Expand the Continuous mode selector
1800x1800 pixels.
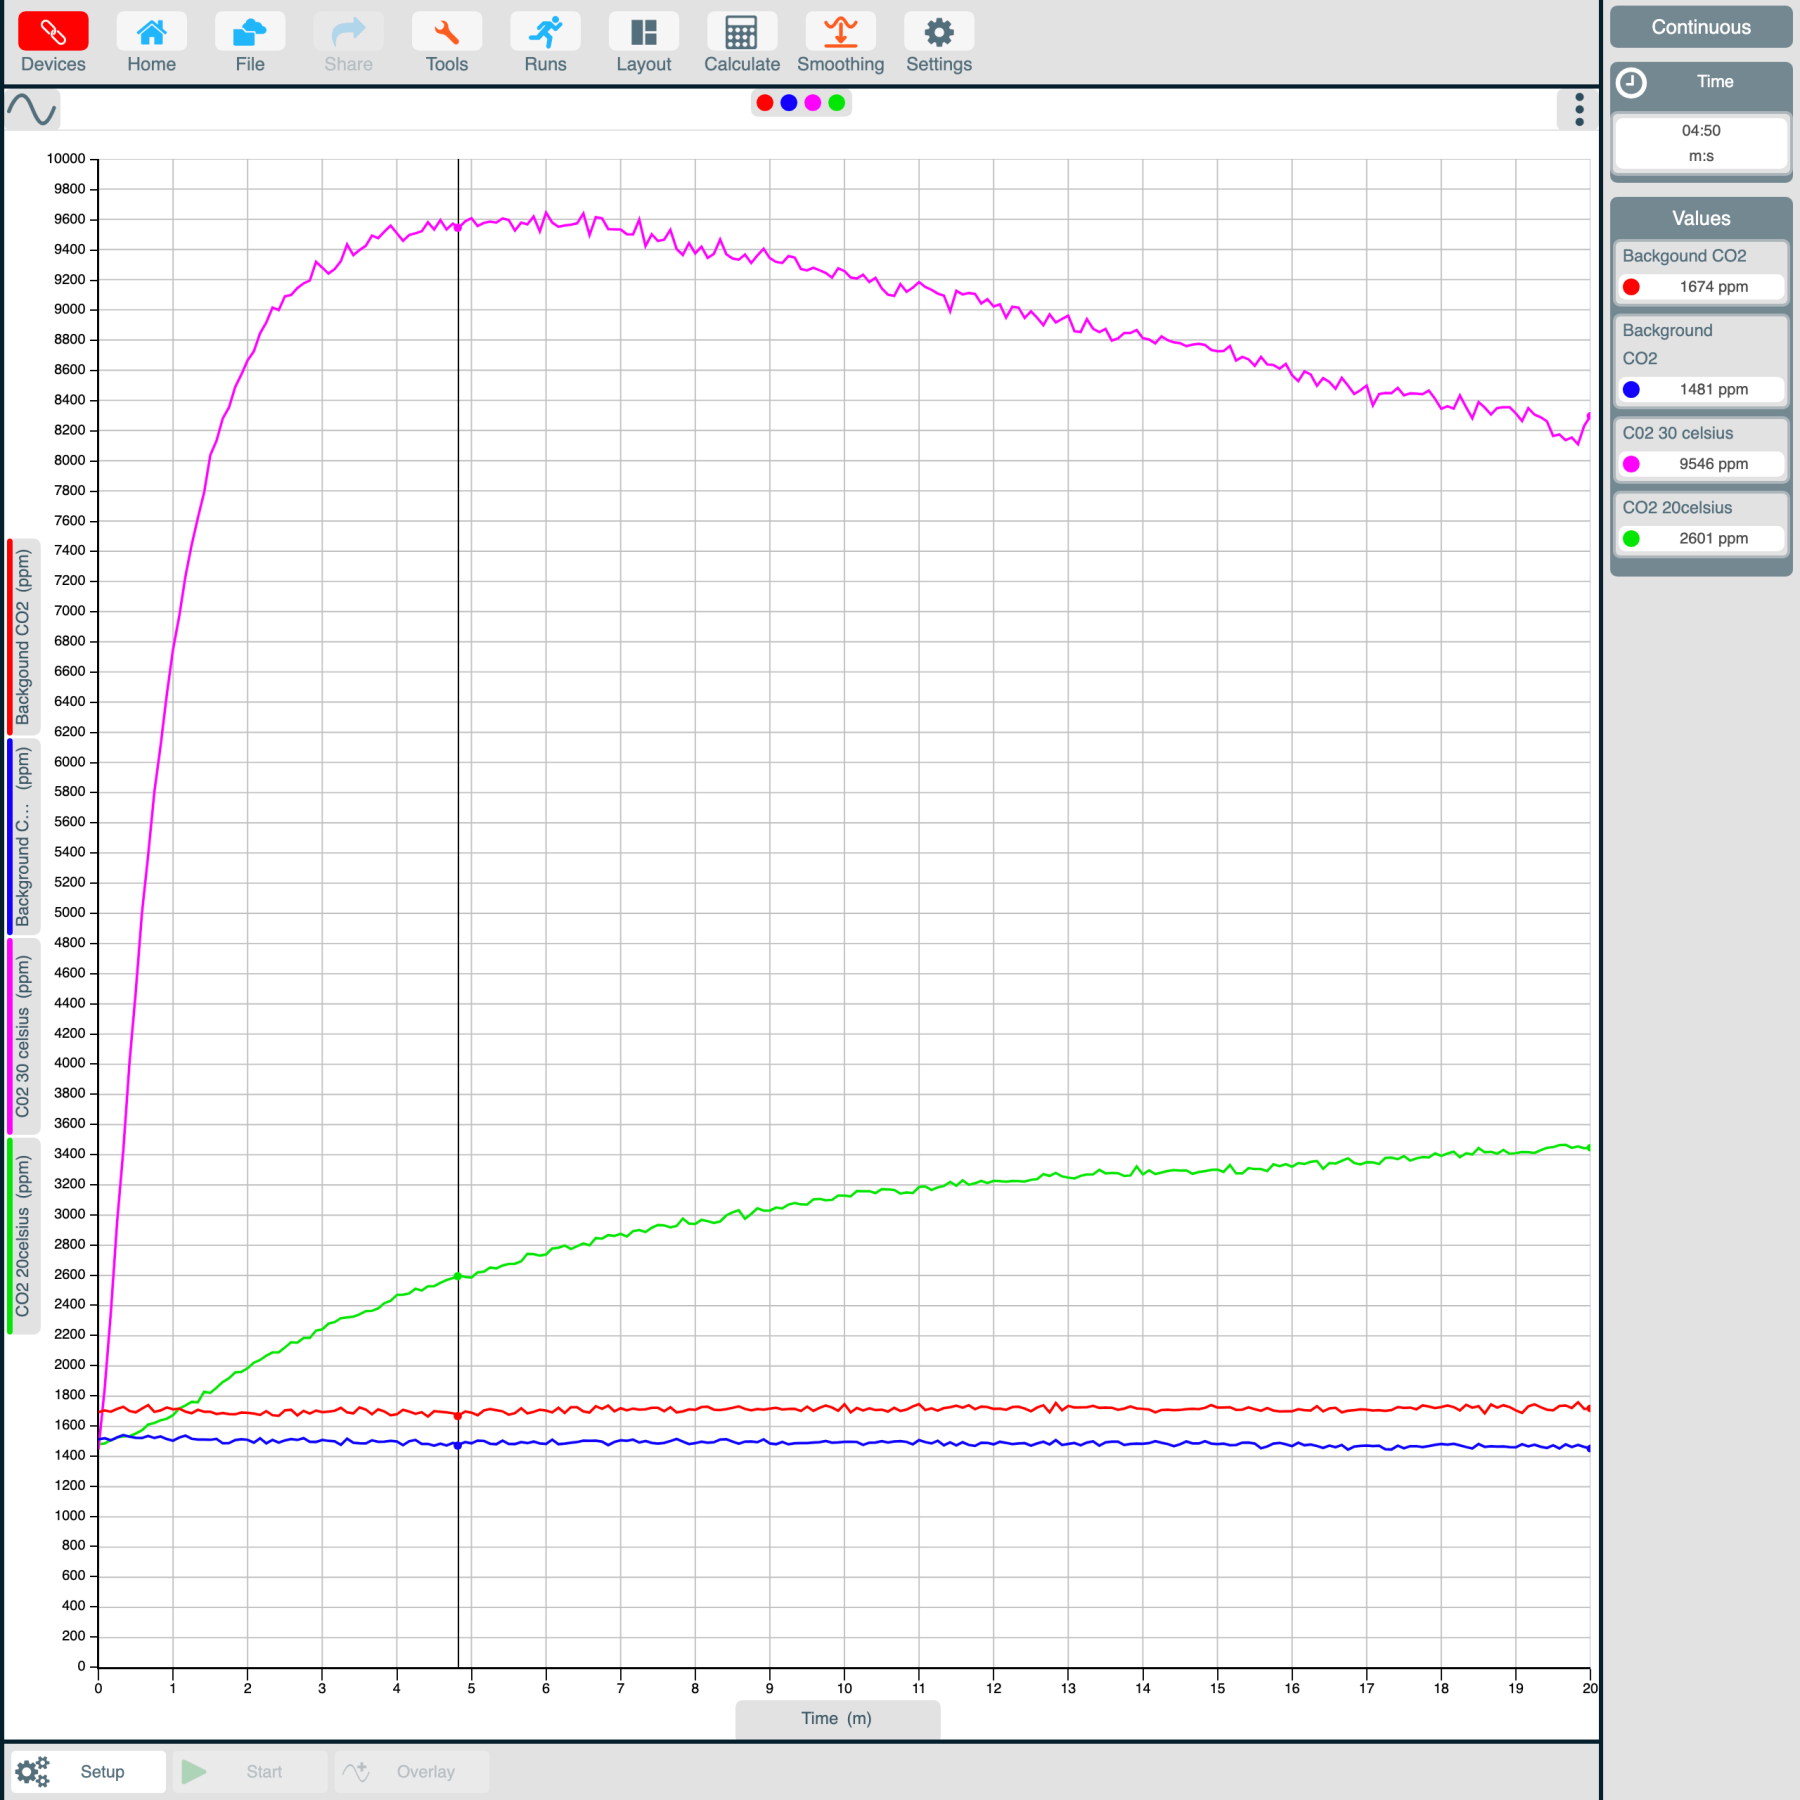click(x=1700, y=27)
